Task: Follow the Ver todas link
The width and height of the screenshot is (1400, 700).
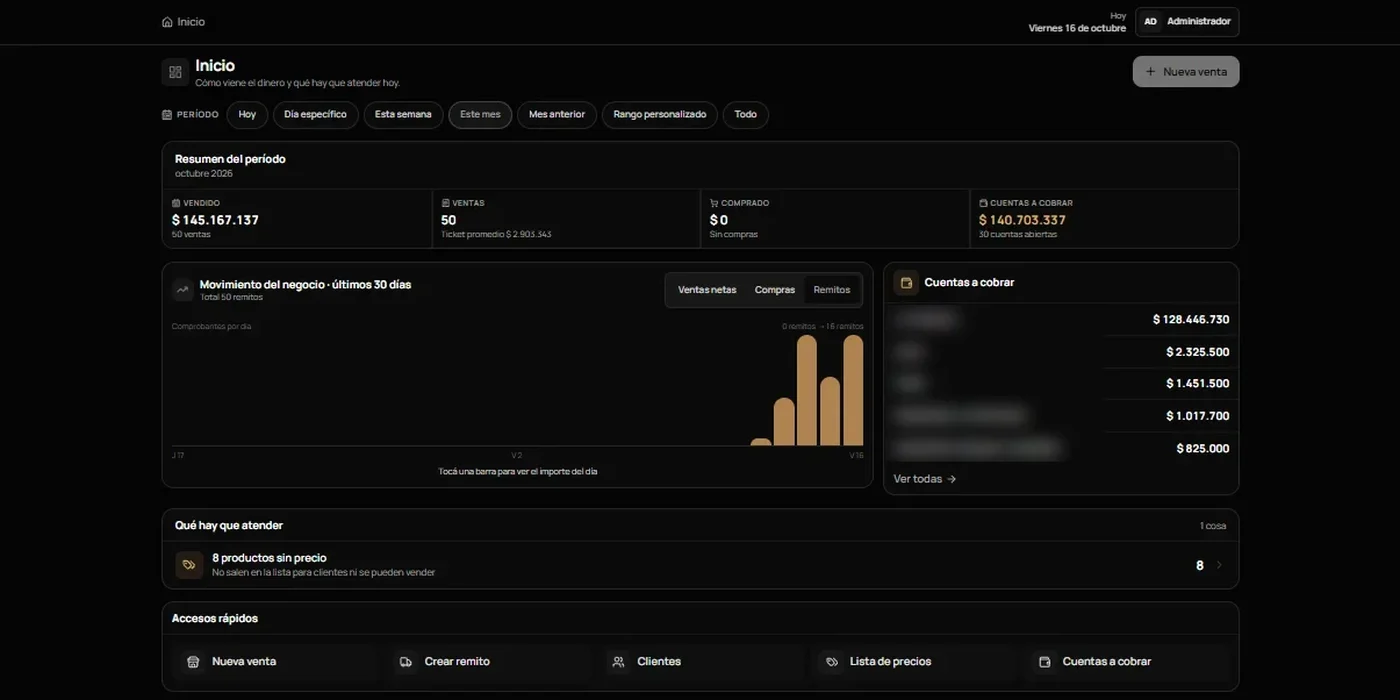Action: 925,479
